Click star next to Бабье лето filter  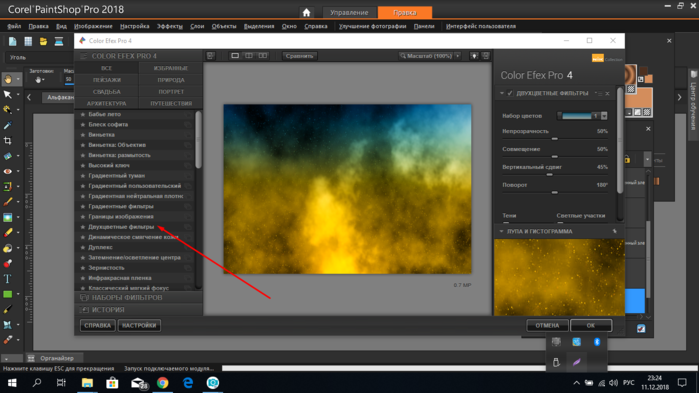[82, 114]
